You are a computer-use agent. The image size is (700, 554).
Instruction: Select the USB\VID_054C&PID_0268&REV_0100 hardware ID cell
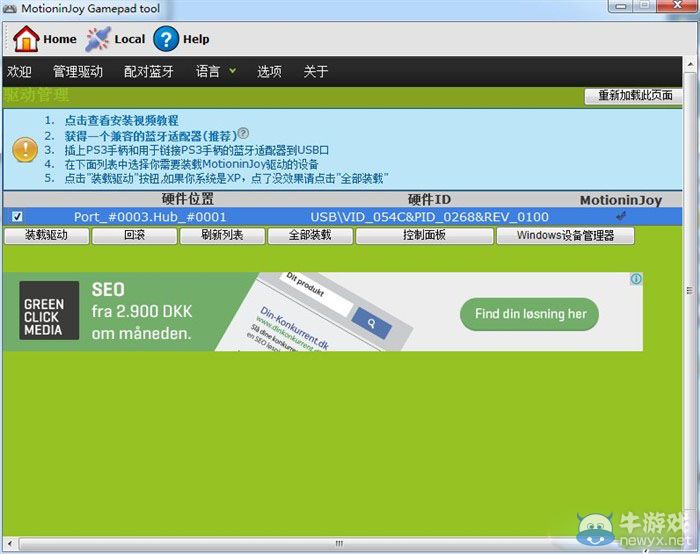(429, 217)
